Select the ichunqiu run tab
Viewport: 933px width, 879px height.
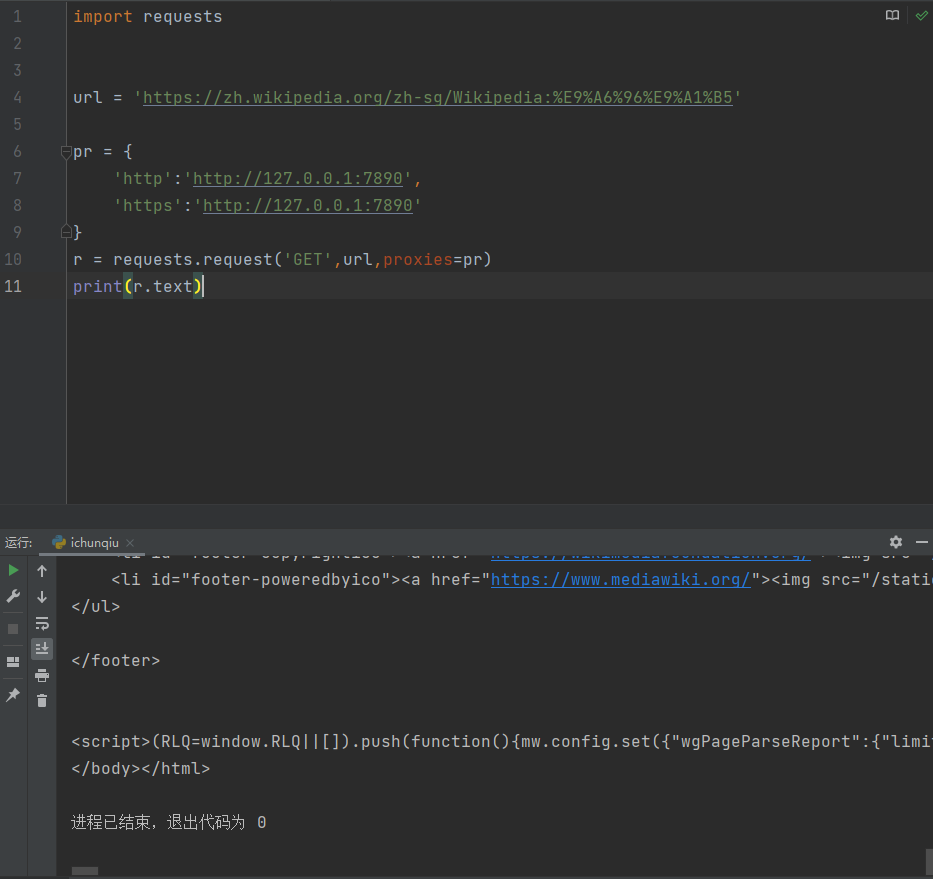click(x=94, y=542)
